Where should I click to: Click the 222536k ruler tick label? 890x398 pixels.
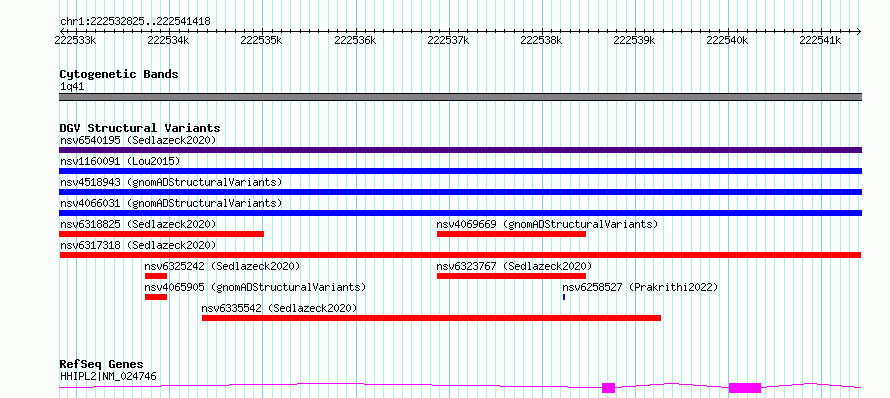(x=356, y=41)
